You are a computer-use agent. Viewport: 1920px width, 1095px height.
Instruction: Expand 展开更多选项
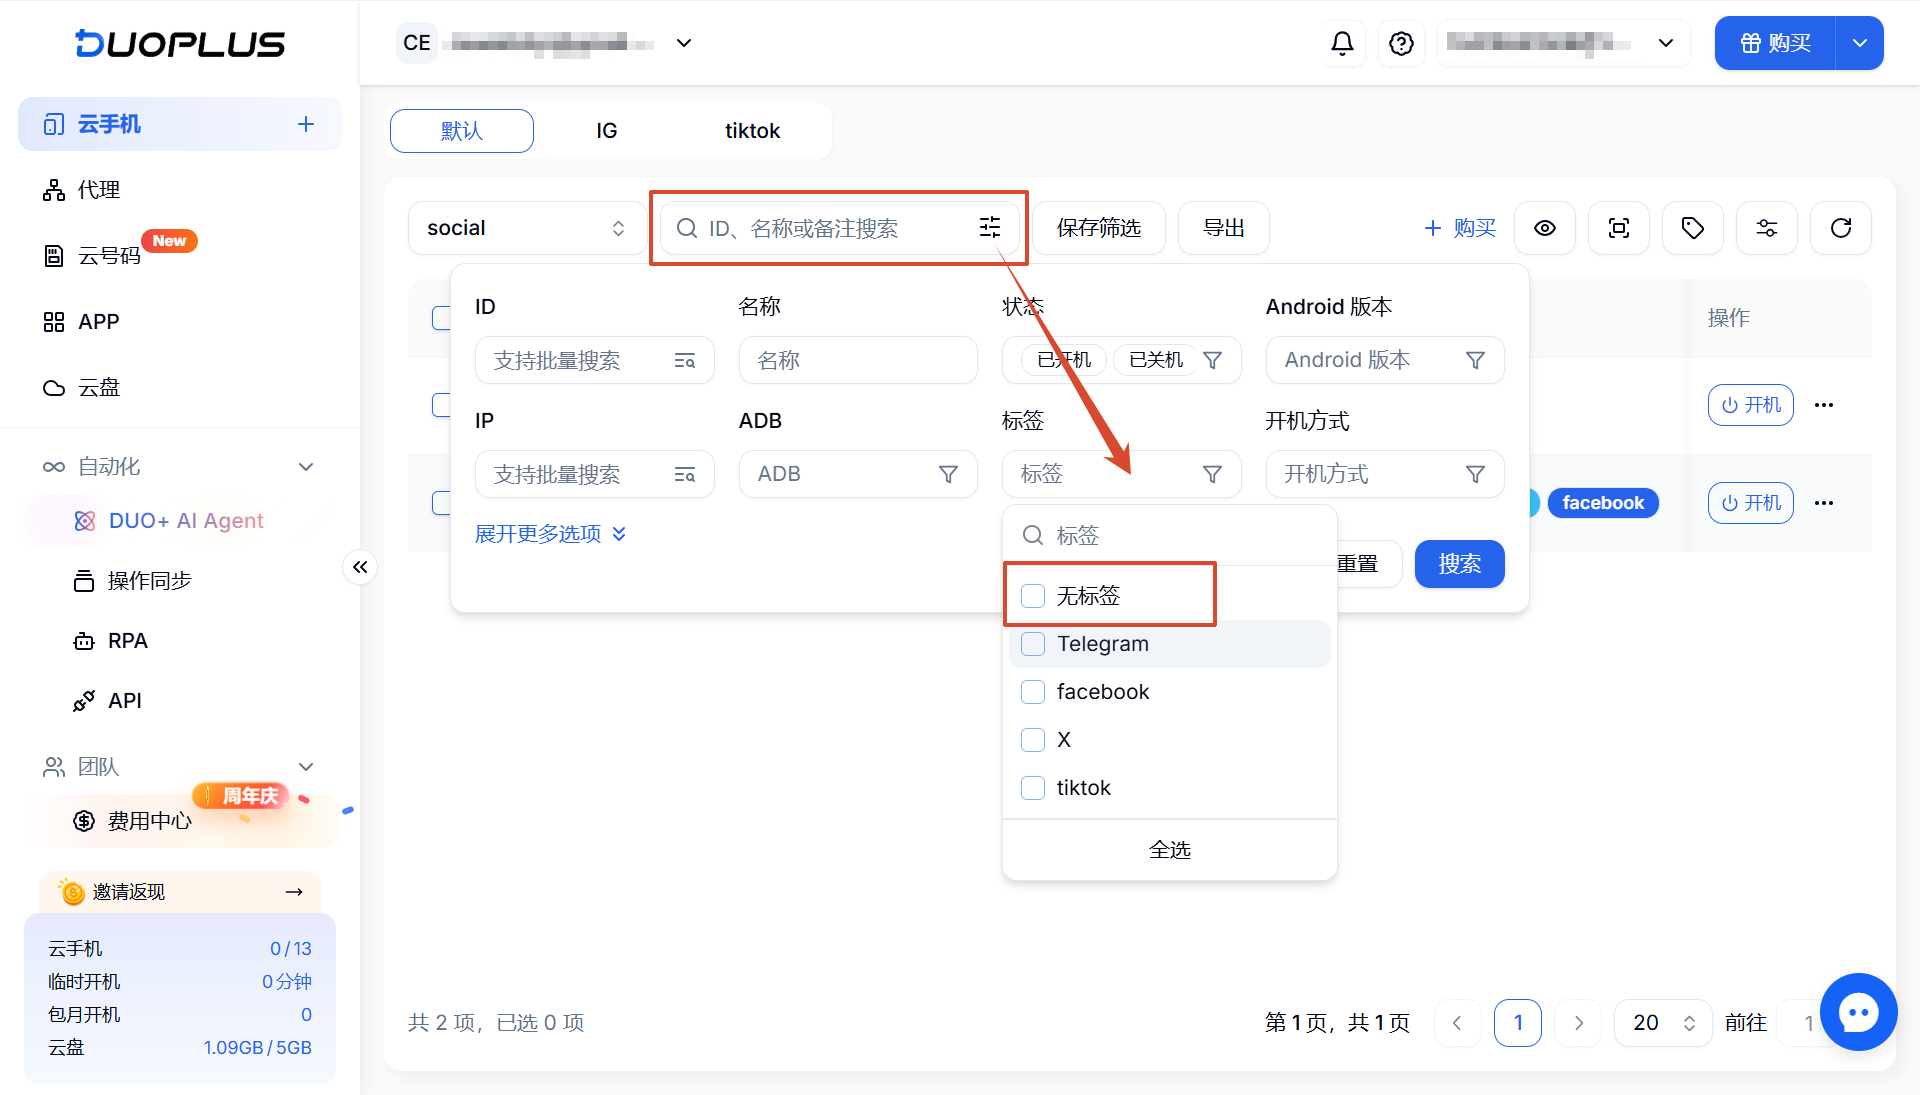[x=550, y=534]
